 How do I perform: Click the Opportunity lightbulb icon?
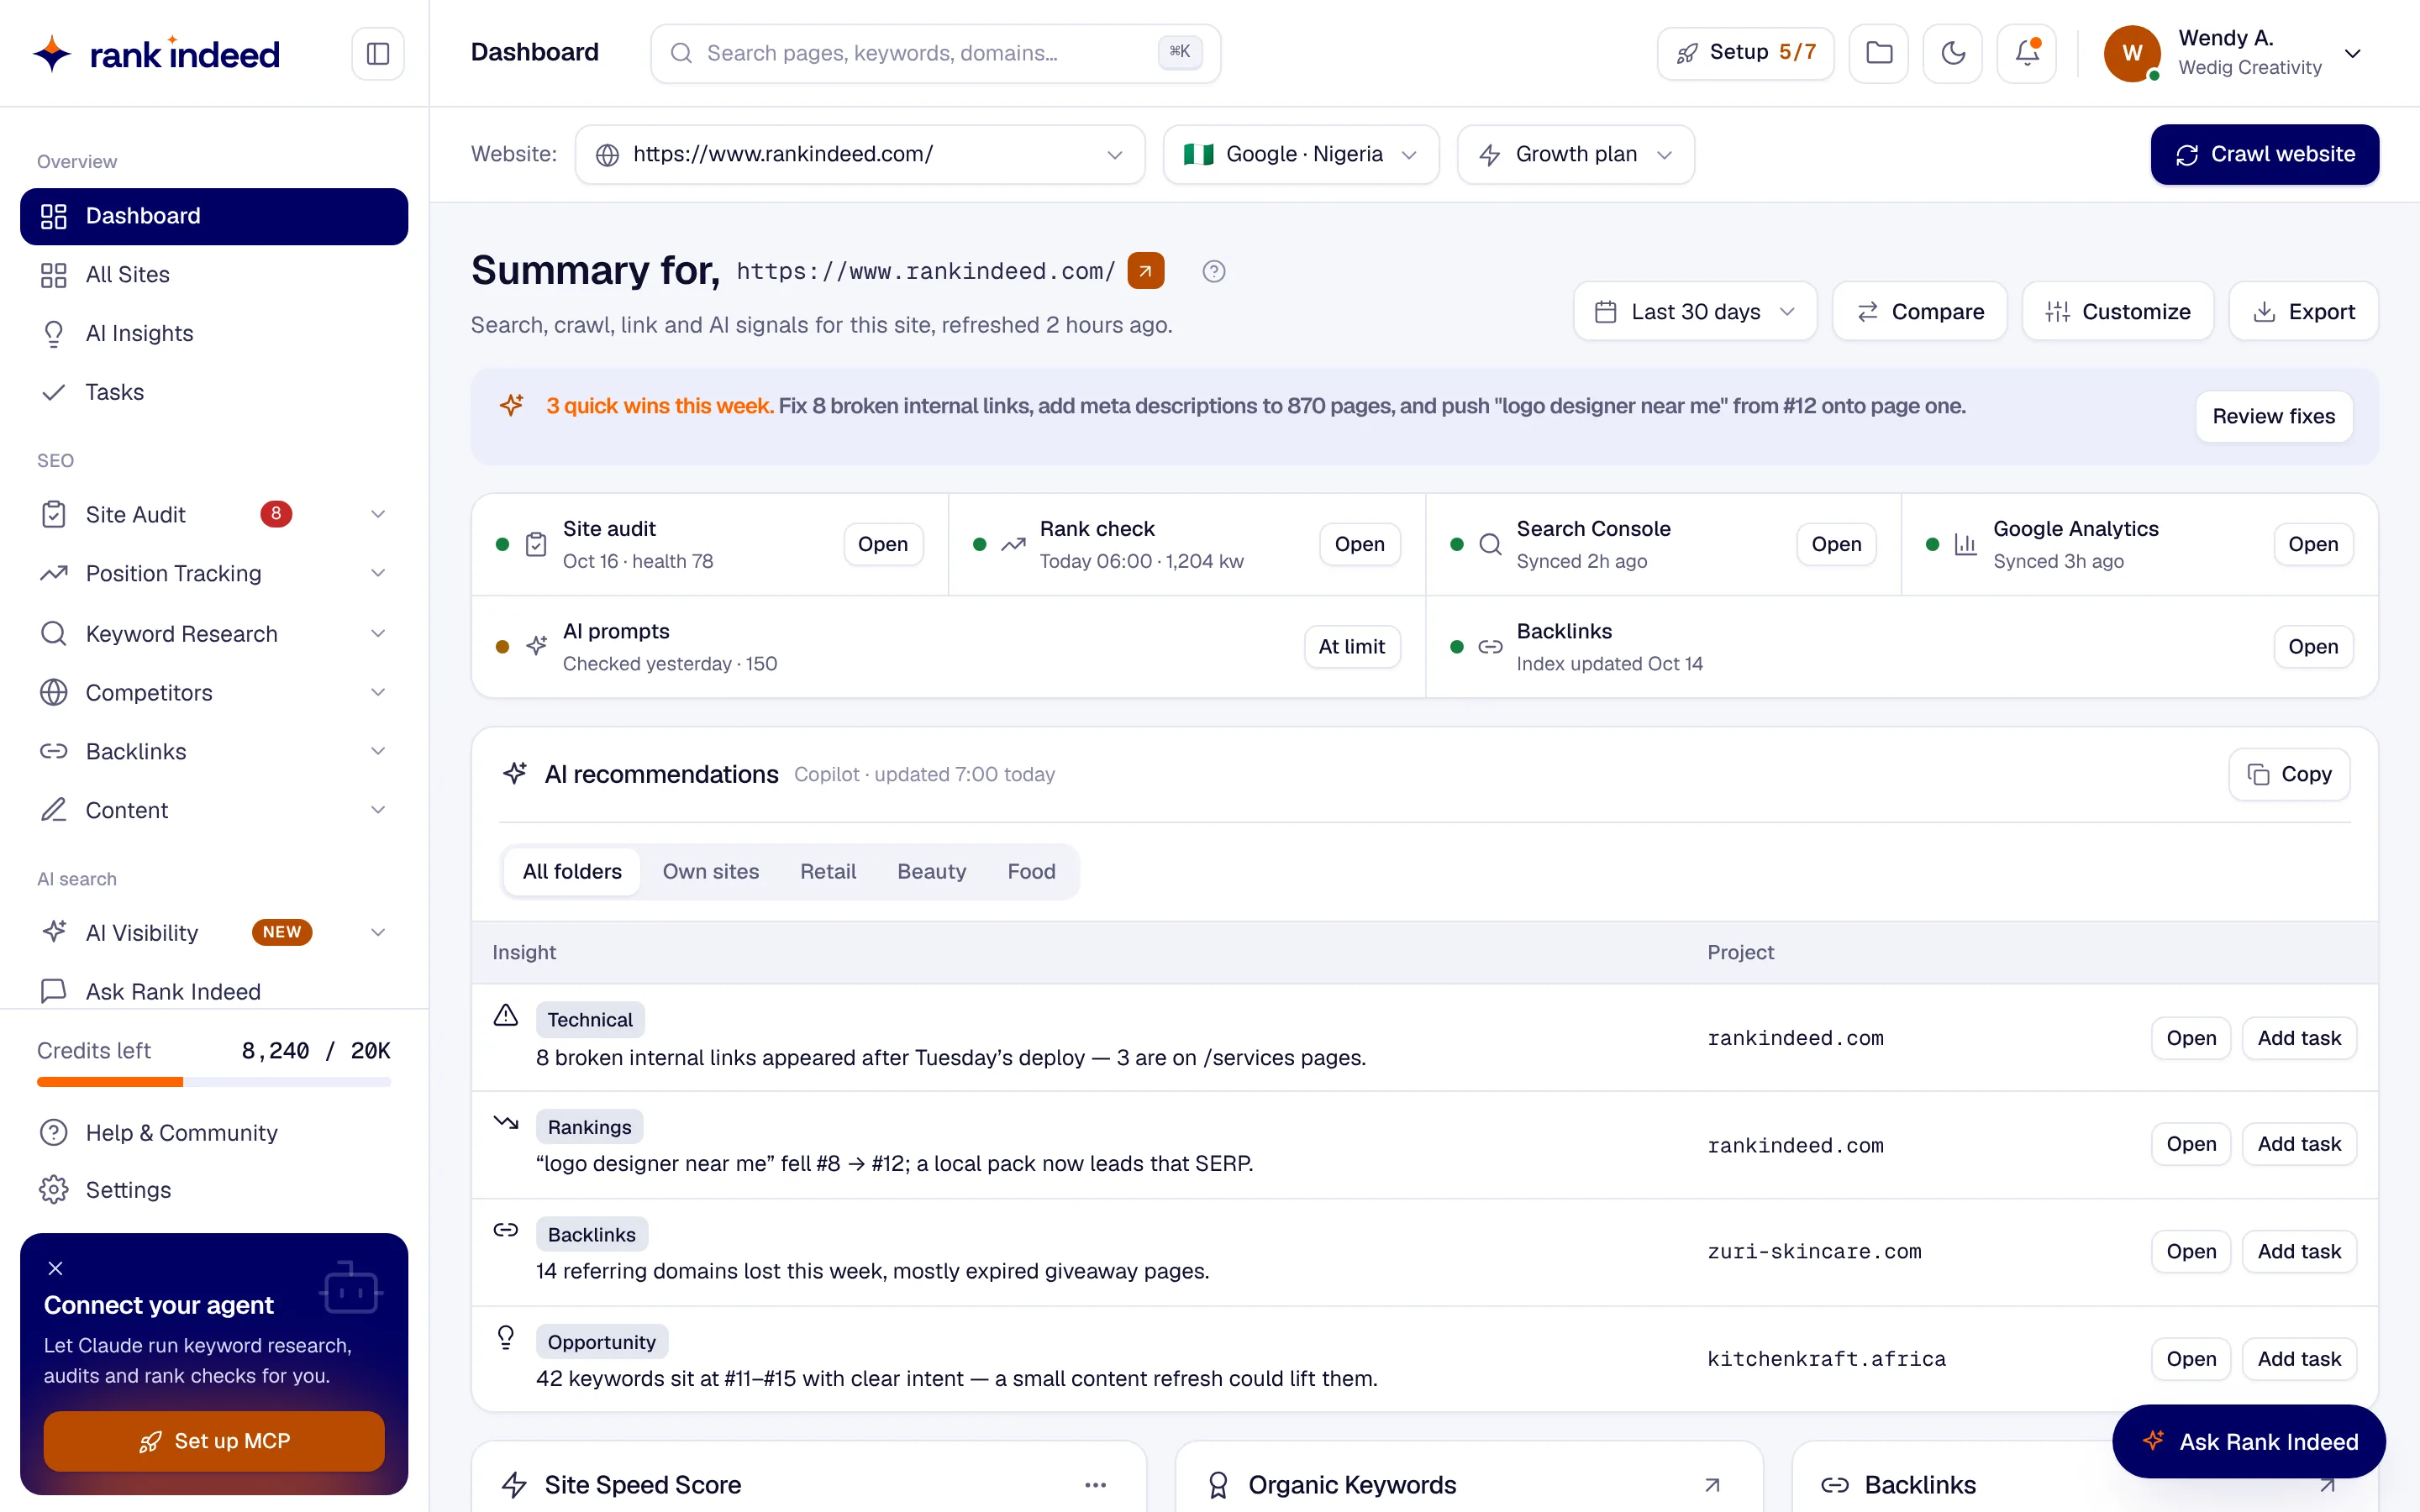506,1337
